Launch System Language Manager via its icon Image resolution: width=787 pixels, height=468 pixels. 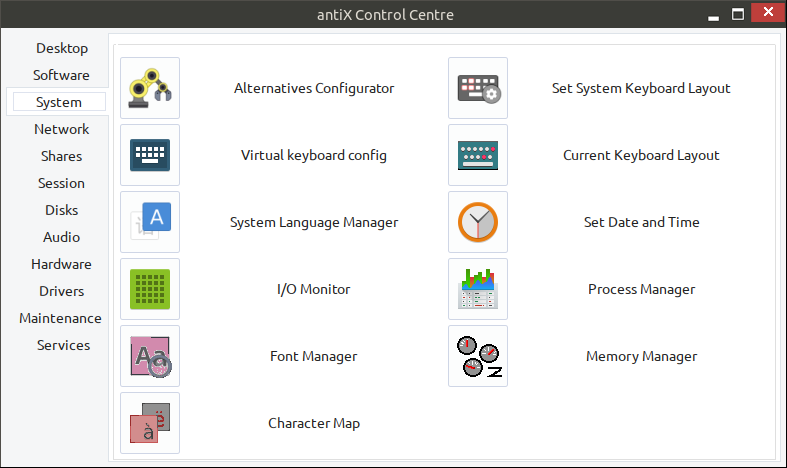point(150,222)
